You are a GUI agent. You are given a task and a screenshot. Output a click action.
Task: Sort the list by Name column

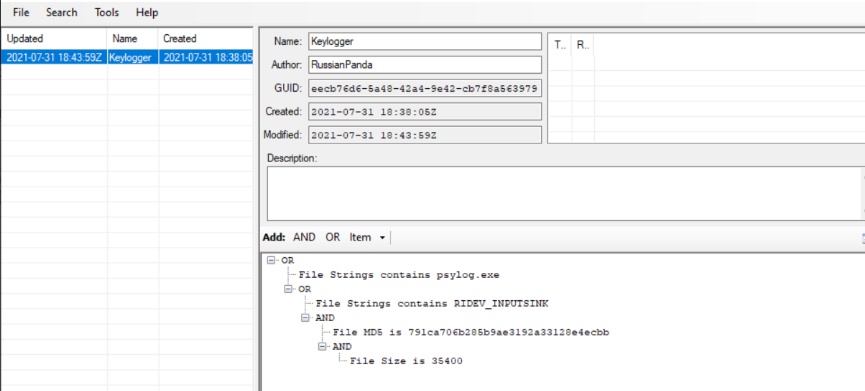133,39
